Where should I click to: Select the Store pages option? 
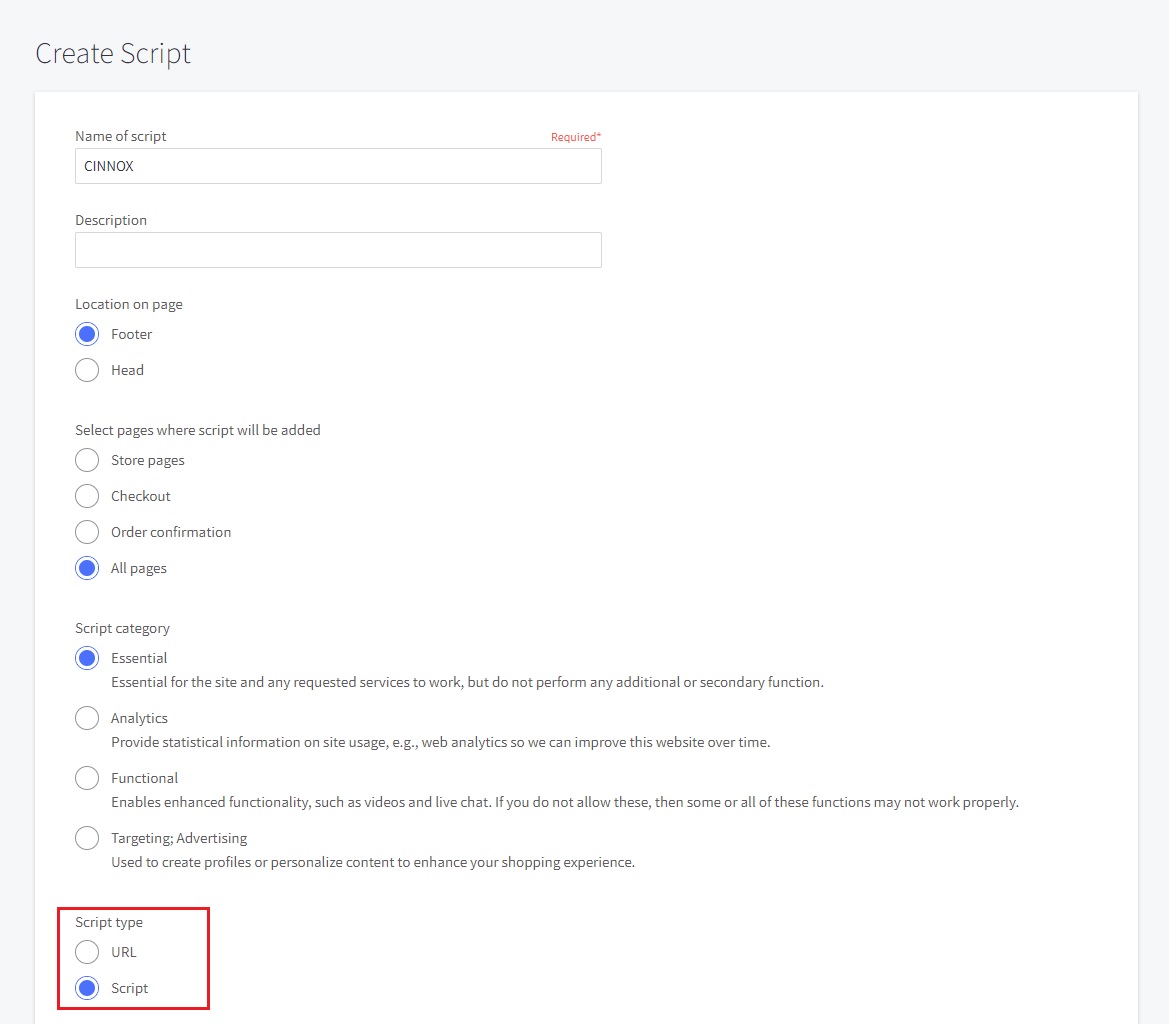(x=87, y=460)
